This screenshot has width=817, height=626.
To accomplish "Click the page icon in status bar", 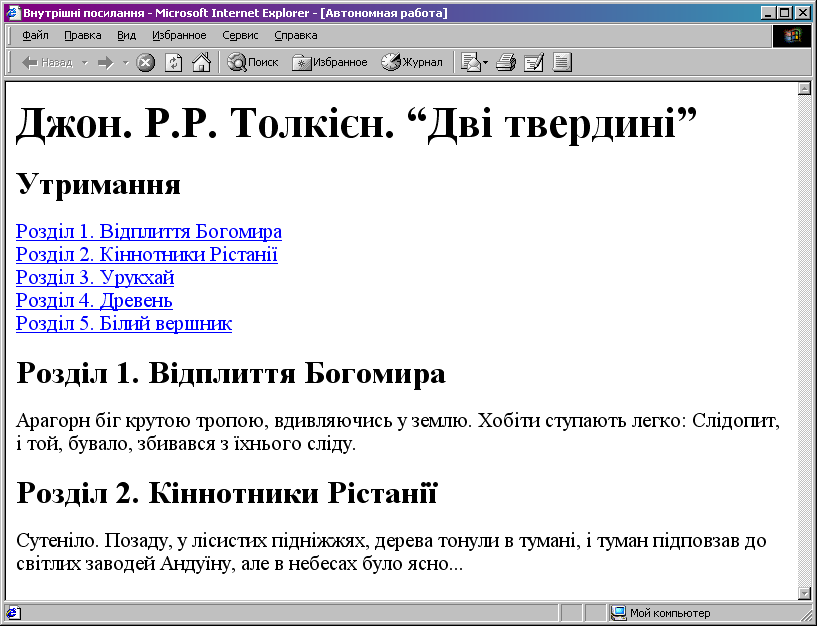I will [x=13, y=613].
